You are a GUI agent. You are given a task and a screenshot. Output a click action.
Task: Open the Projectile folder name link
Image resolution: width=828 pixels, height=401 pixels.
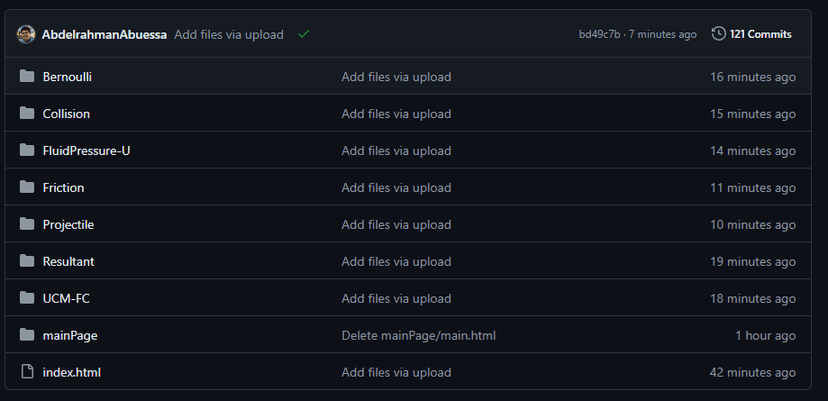pos(68,225)
